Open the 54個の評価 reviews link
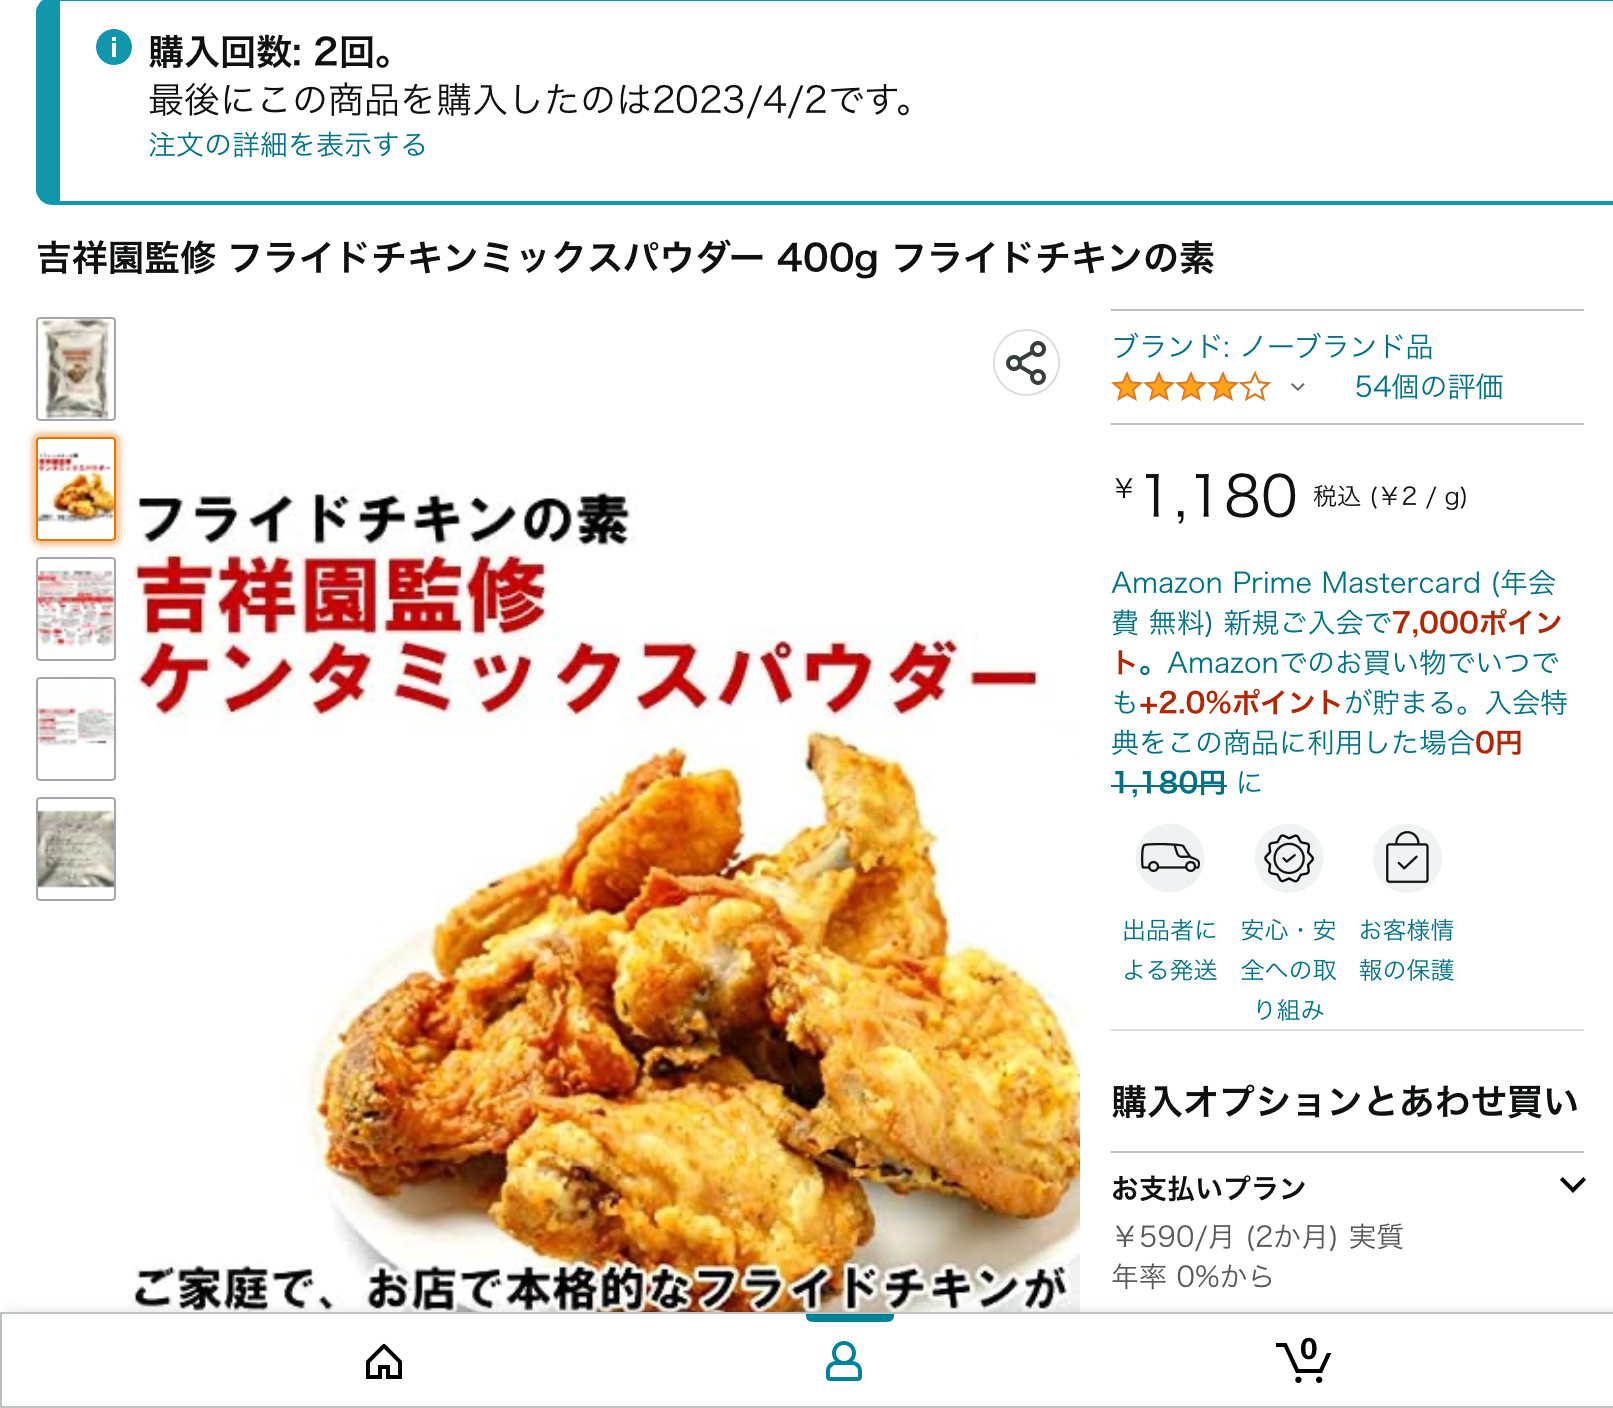This screenshot has width=1613, height=1408. [x=1428, y=387]
